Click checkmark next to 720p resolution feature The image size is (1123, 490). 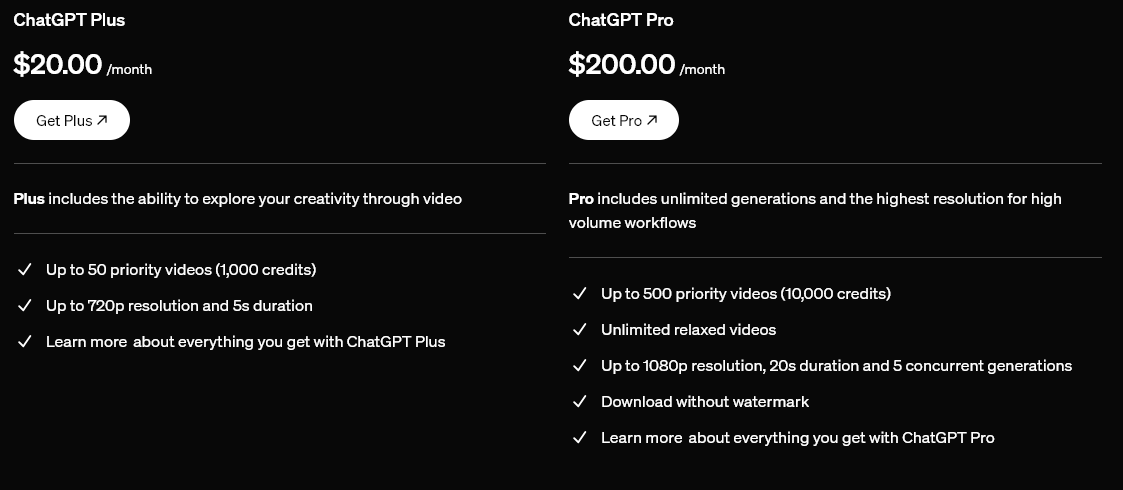tap(25, 306)
